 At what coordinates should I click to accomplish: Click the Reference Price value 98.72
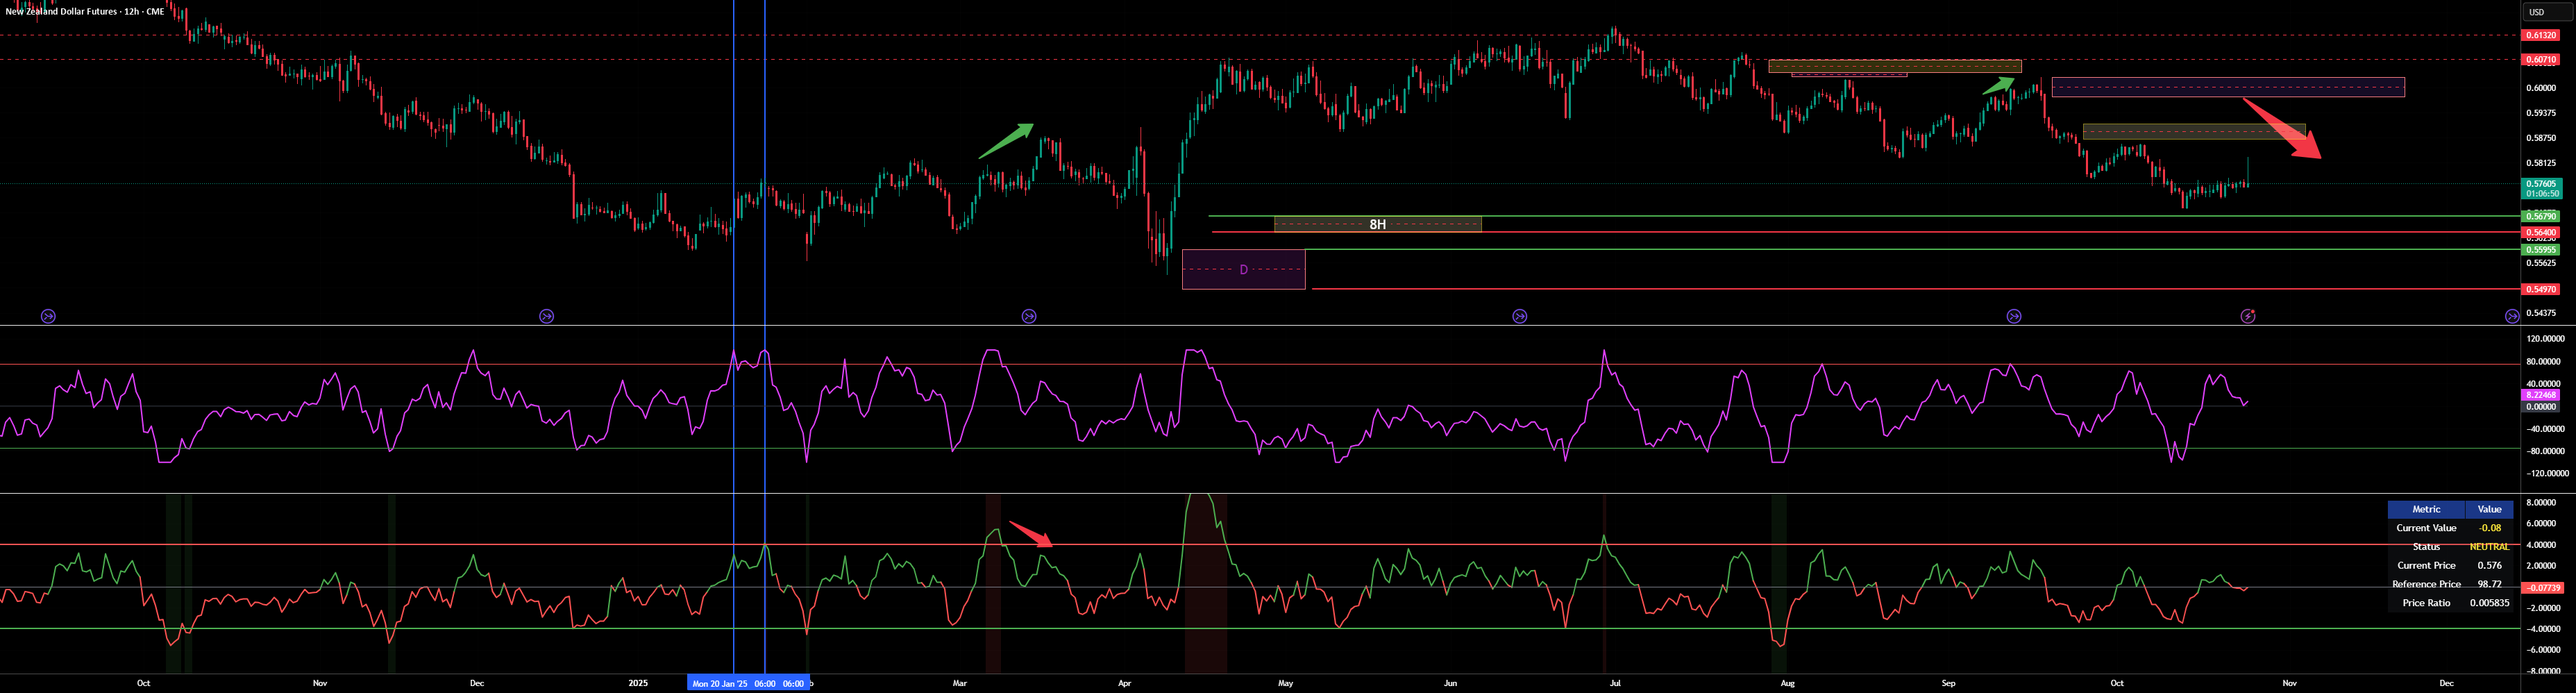[2489, 584]
